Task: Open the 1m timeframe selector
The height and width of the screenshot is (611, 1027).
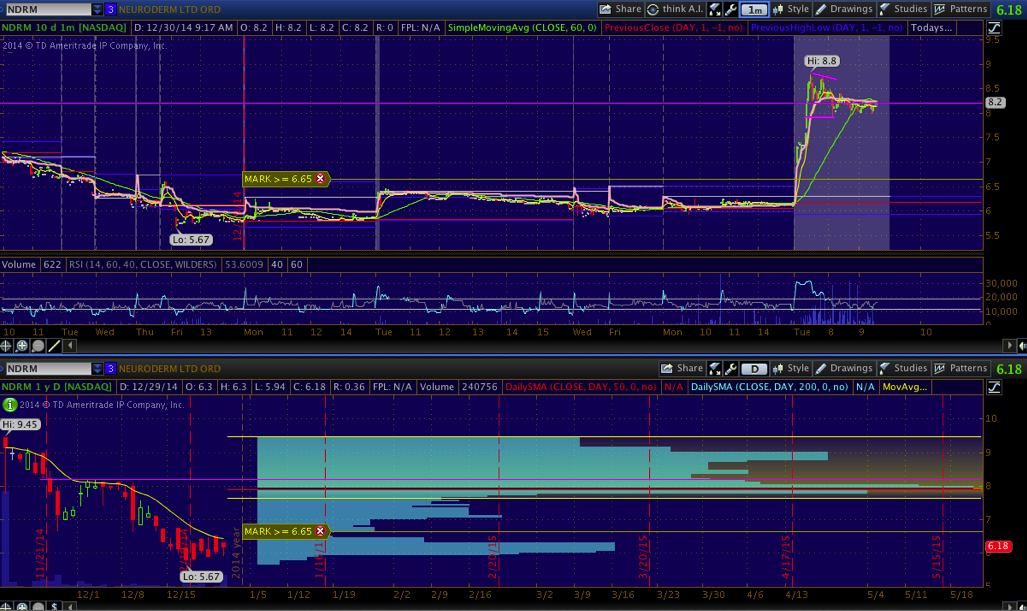Action: click(x=755, y=9)
